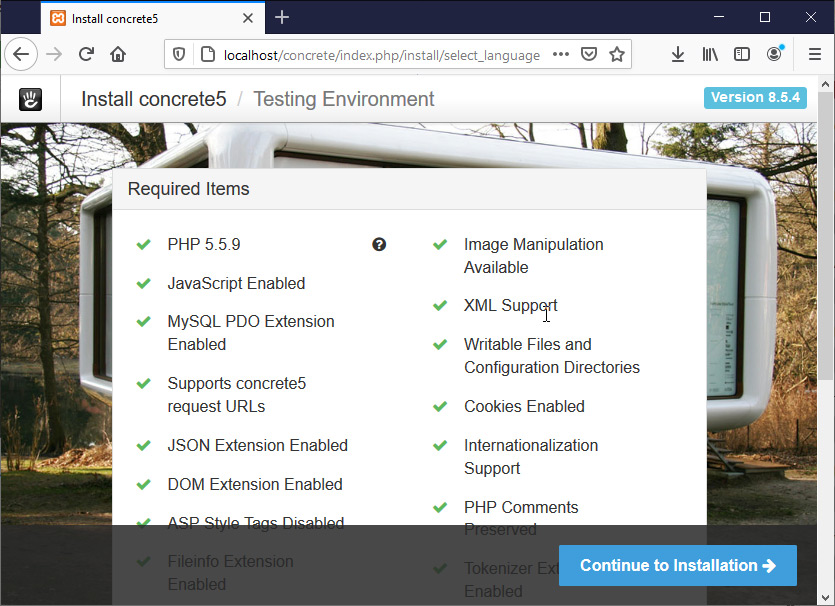Click the concrete5 hand logo icon

tap(30, 99)
